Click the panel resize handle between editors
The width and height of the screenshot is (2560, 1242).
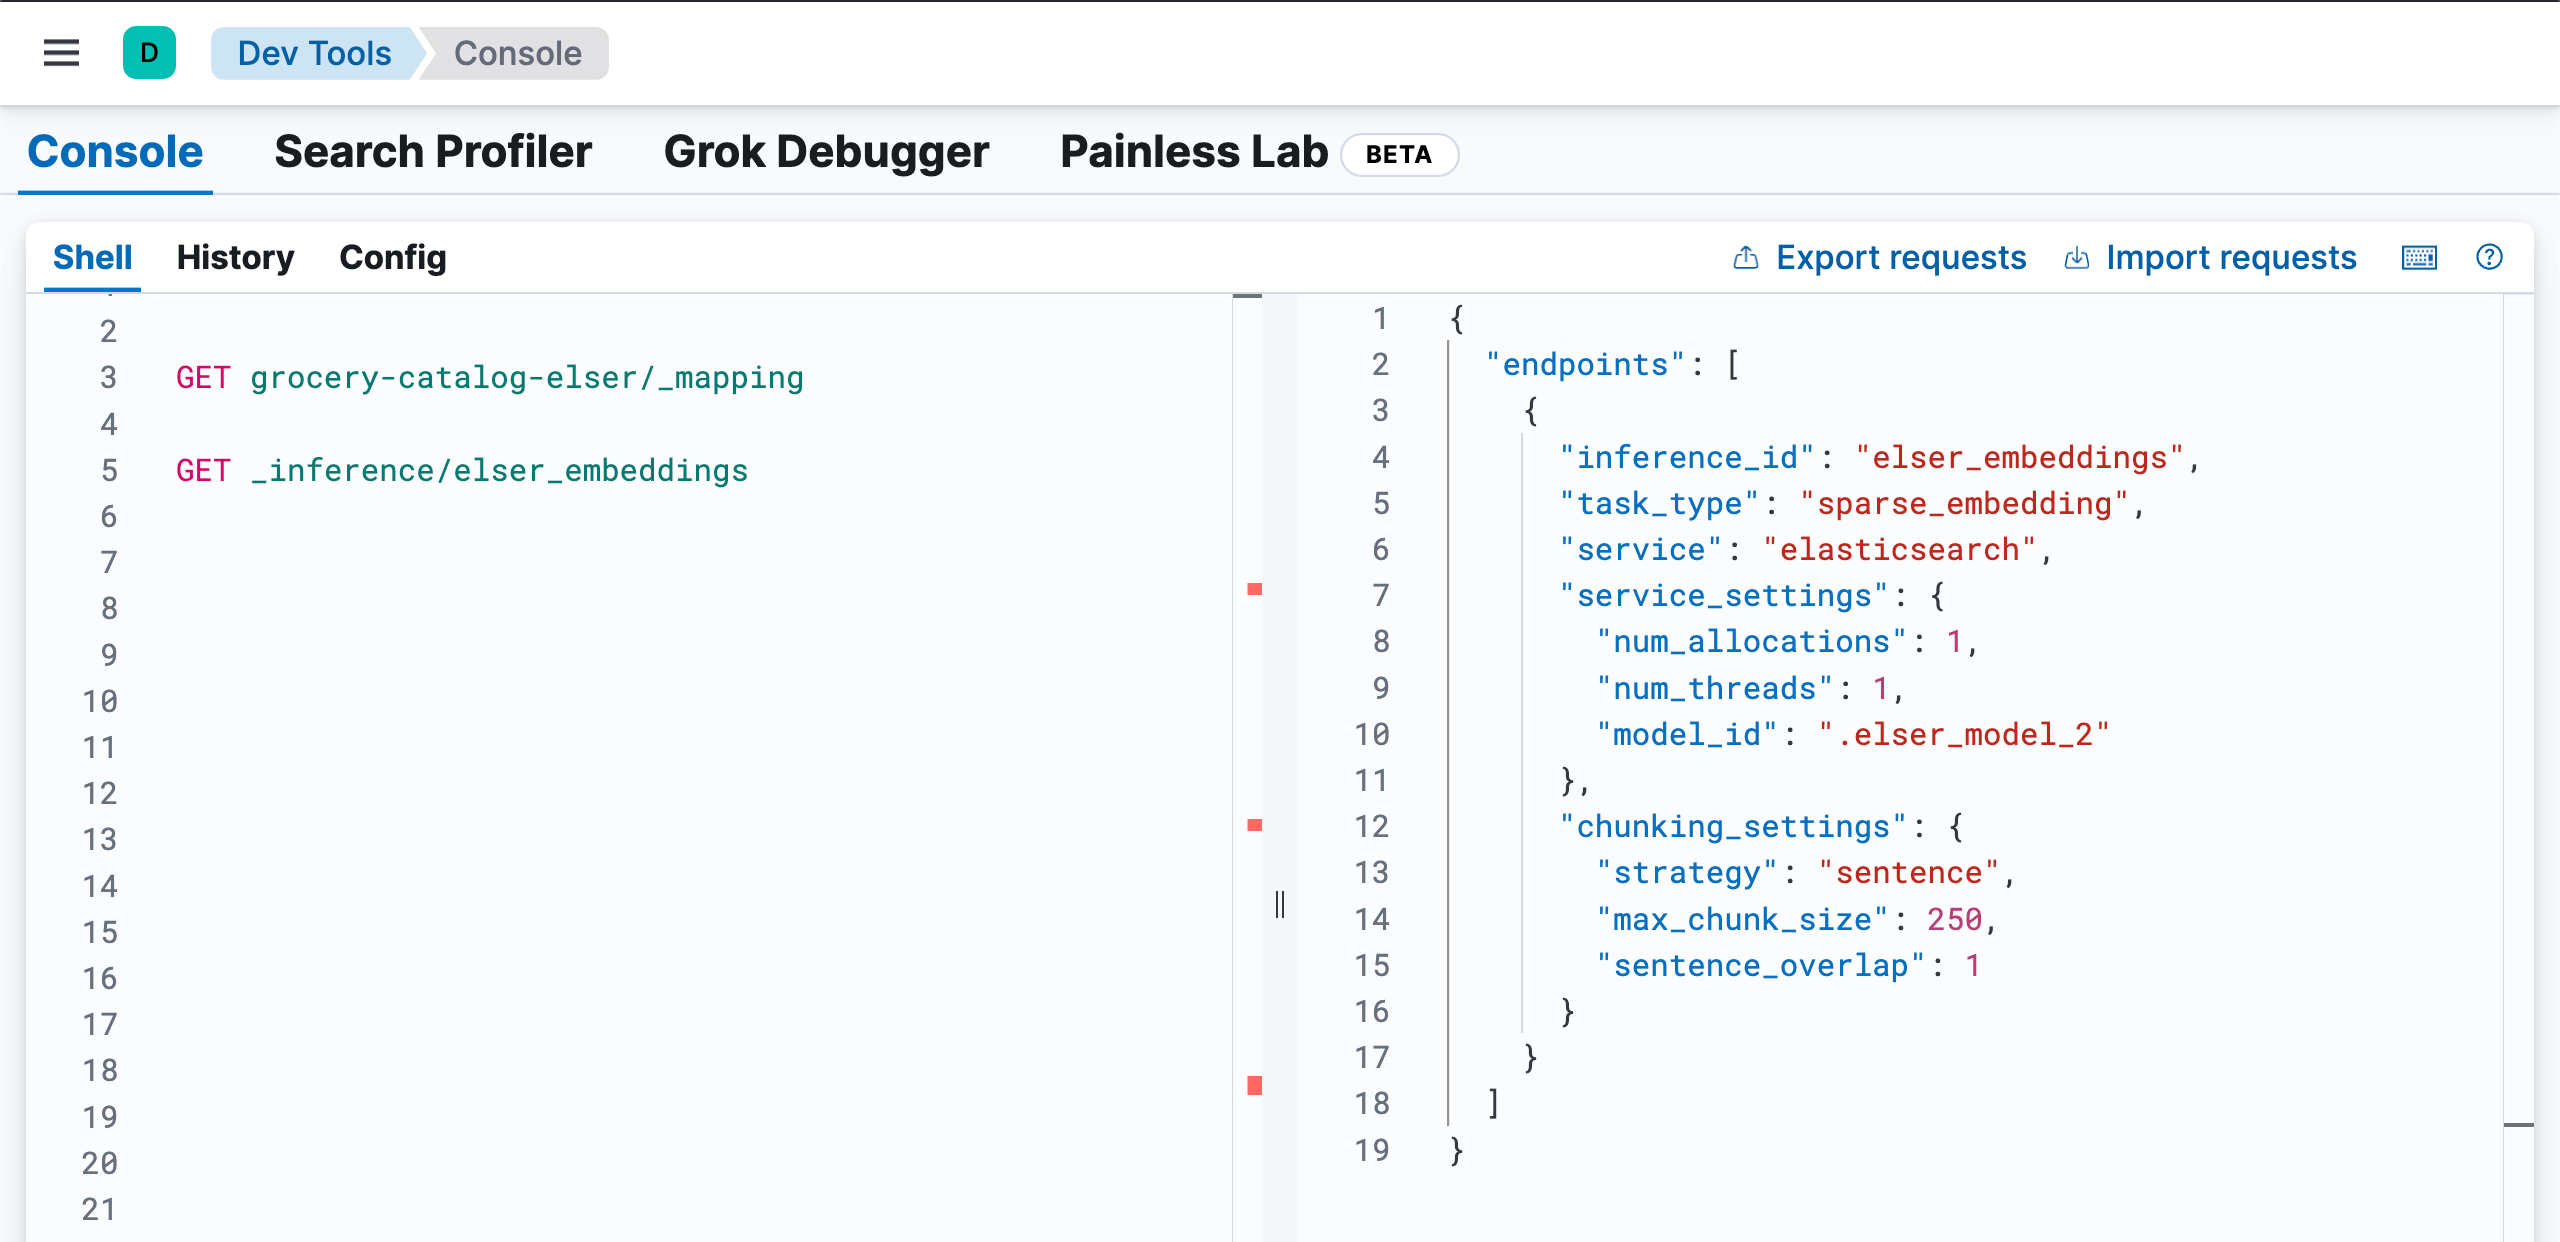tap(1280, 904)
